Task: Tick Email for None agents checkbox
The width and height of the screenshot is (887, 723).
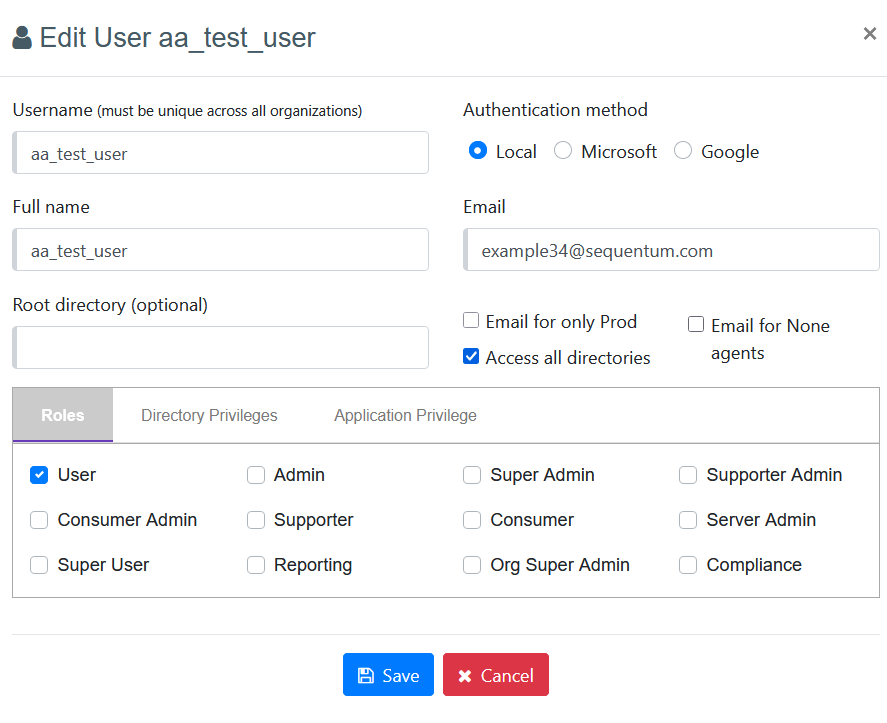Action: (696, 325)
